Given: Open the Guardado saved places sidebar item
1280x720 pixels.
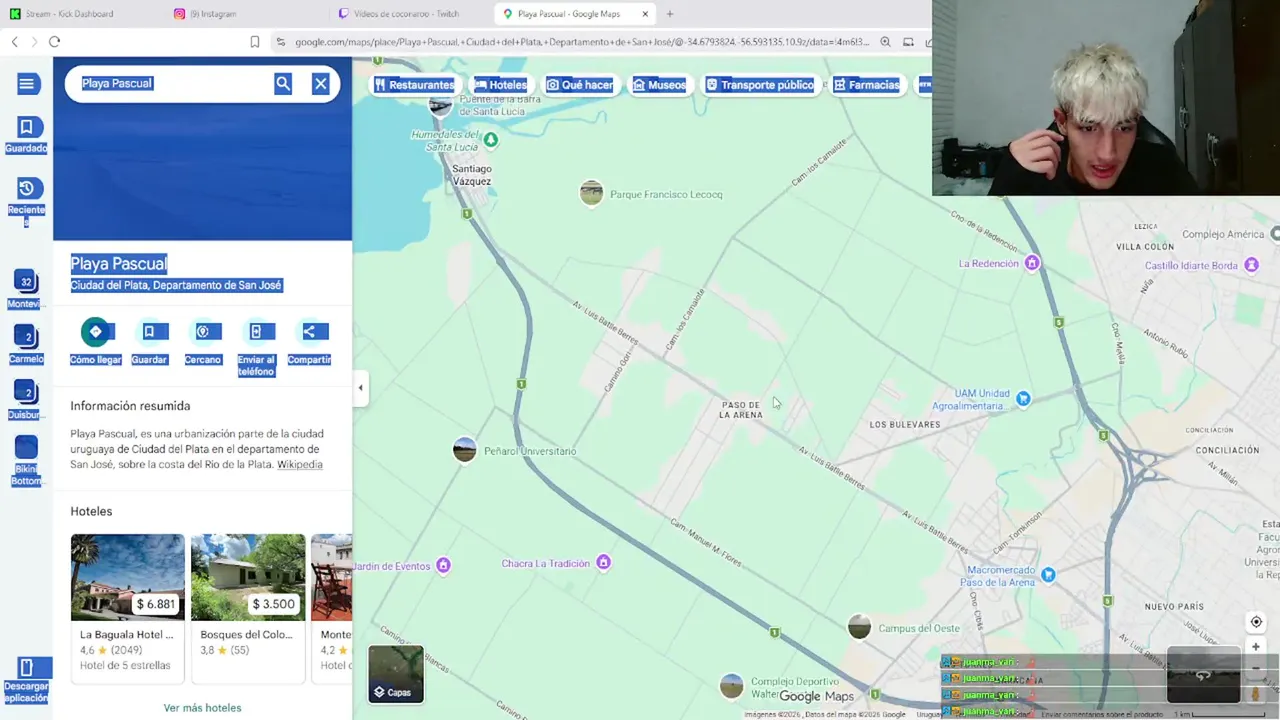Looking at the screenshot, I should [26, 135].
